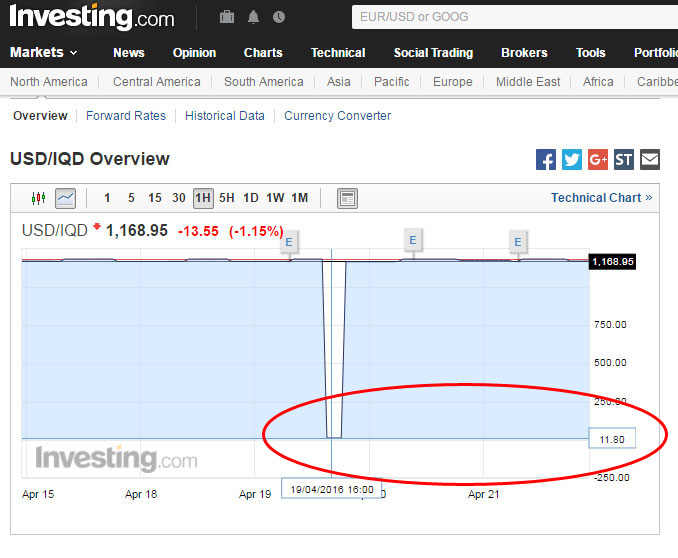Share via StockTwits ST icon
Image resolution: width=678 pixels, height=558 pixels.
[624, 160]
